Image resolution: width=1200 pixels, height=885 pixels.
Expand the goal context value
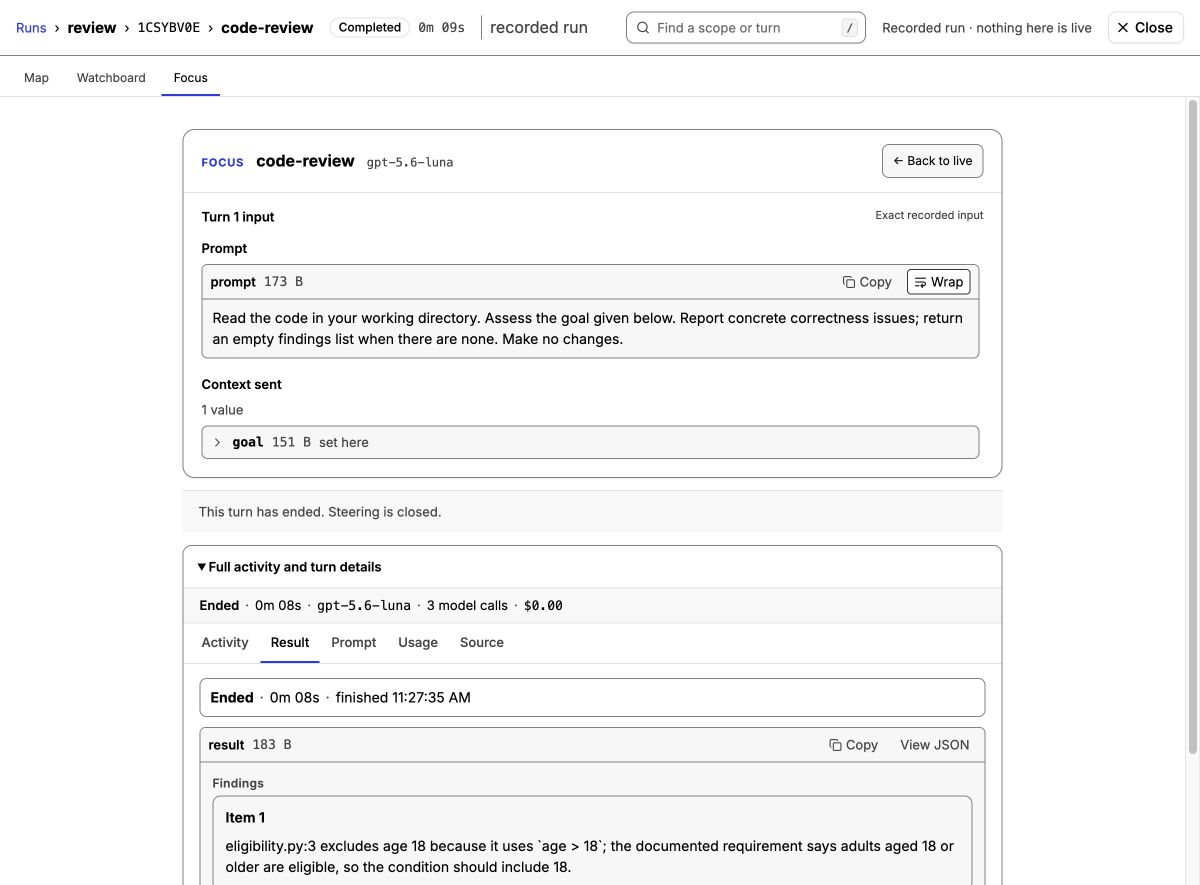tap(590, 442)
